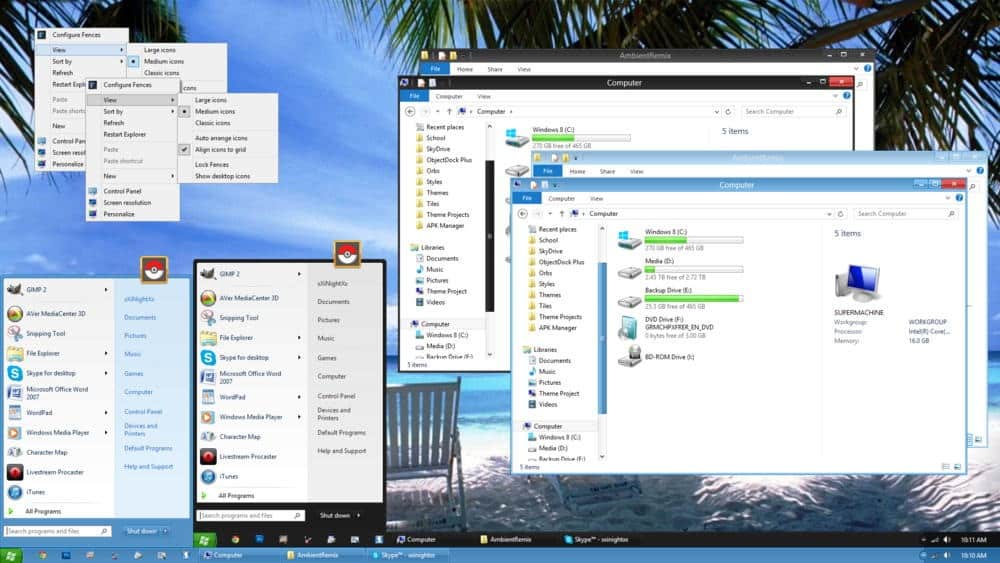Click Help and Support in light blue Start menu

pyautogui.click(x=148, y=467)
